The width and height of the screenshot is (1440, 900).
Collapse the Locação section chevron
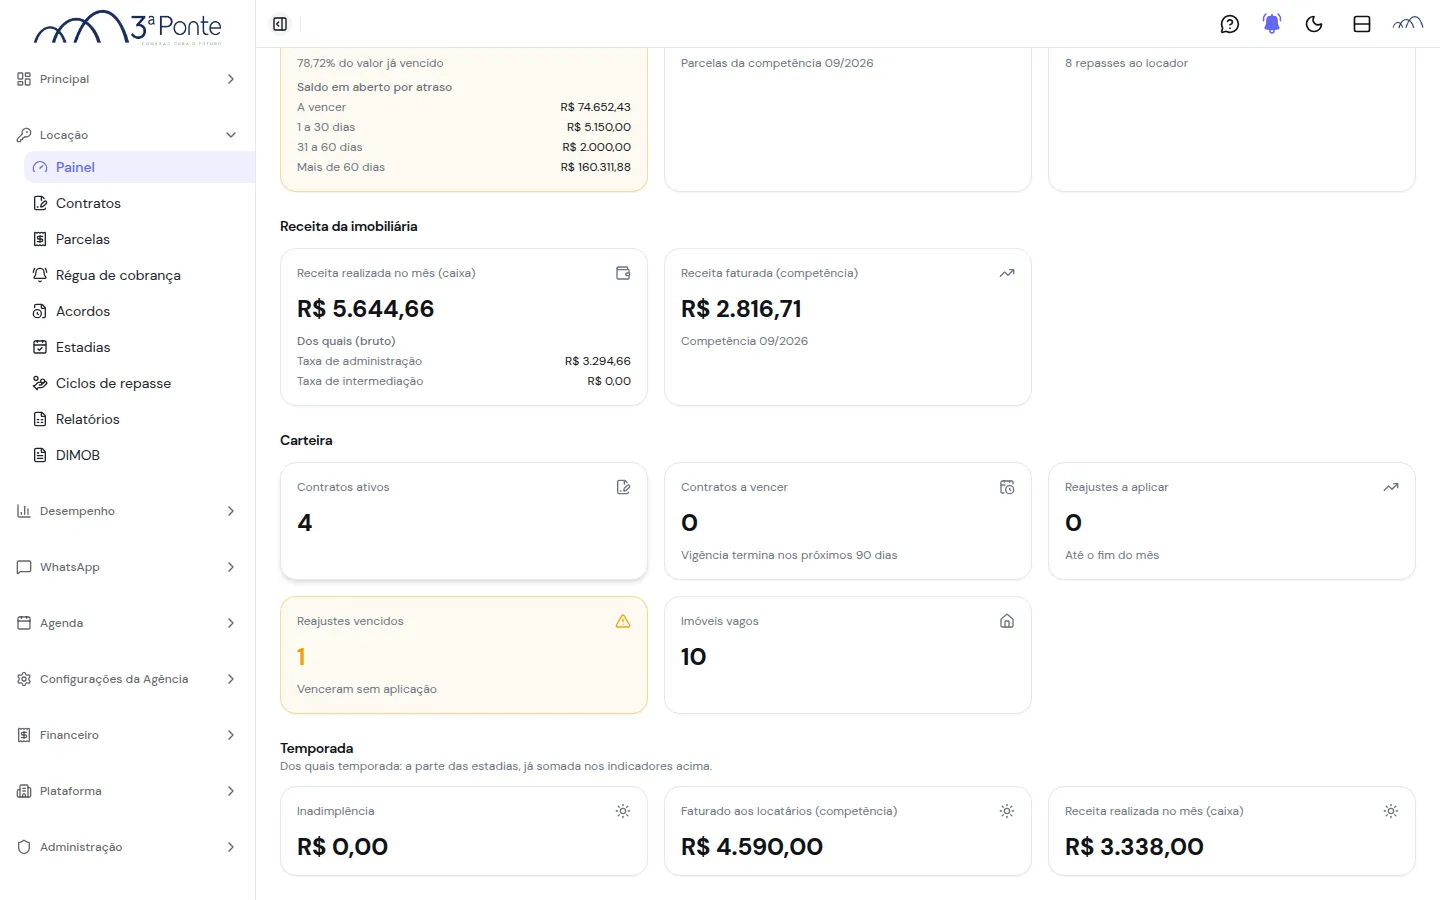231,135
